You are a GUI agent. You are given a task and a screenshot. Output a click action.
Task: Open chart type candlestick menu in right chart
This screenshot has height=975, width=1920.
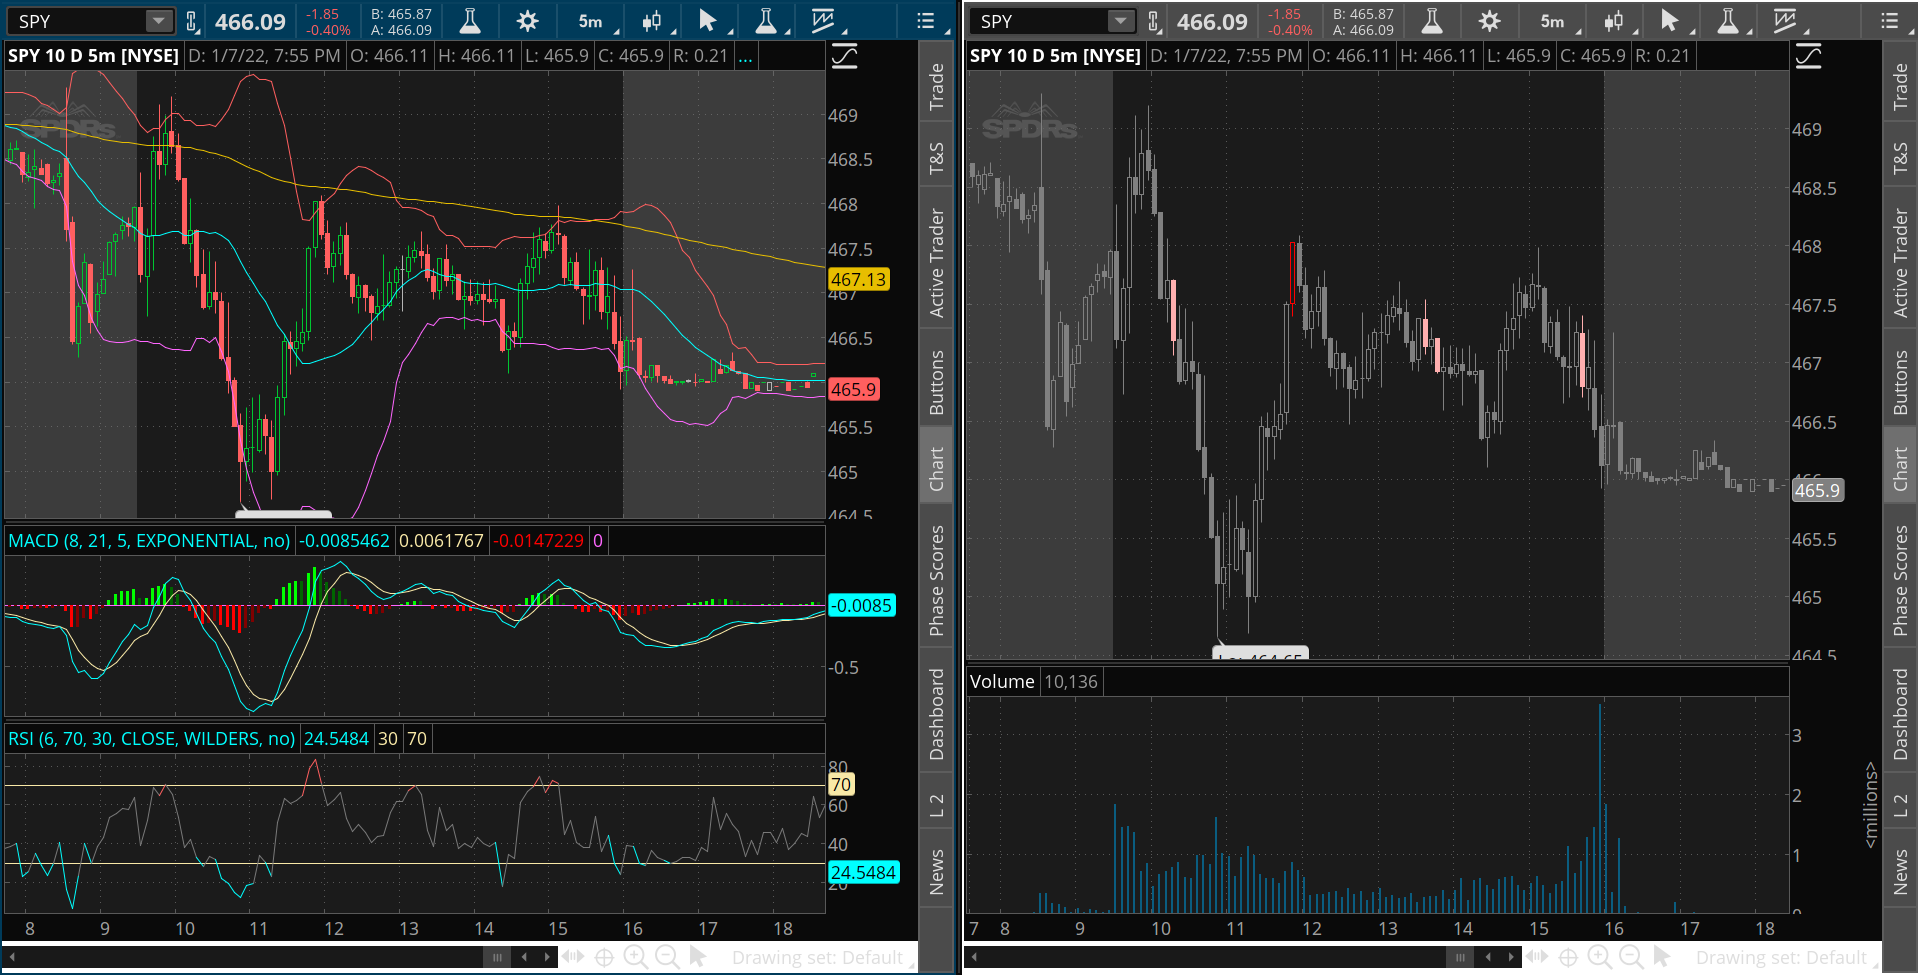[1613, 21]
